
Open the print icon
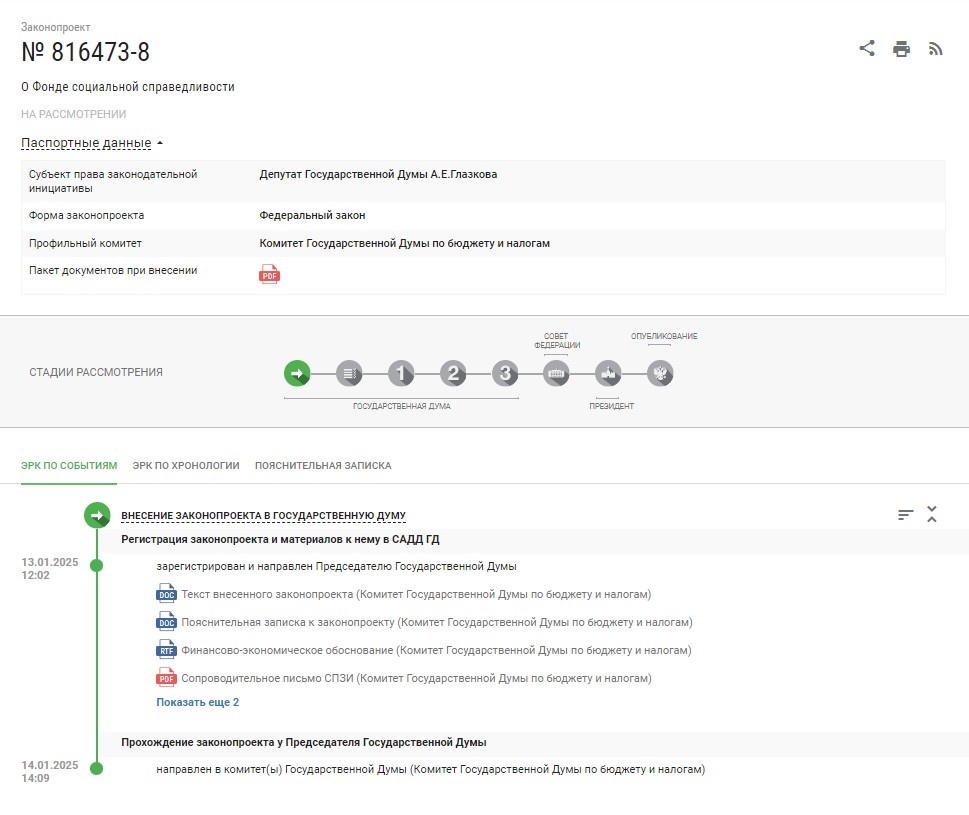click(901, 47)
